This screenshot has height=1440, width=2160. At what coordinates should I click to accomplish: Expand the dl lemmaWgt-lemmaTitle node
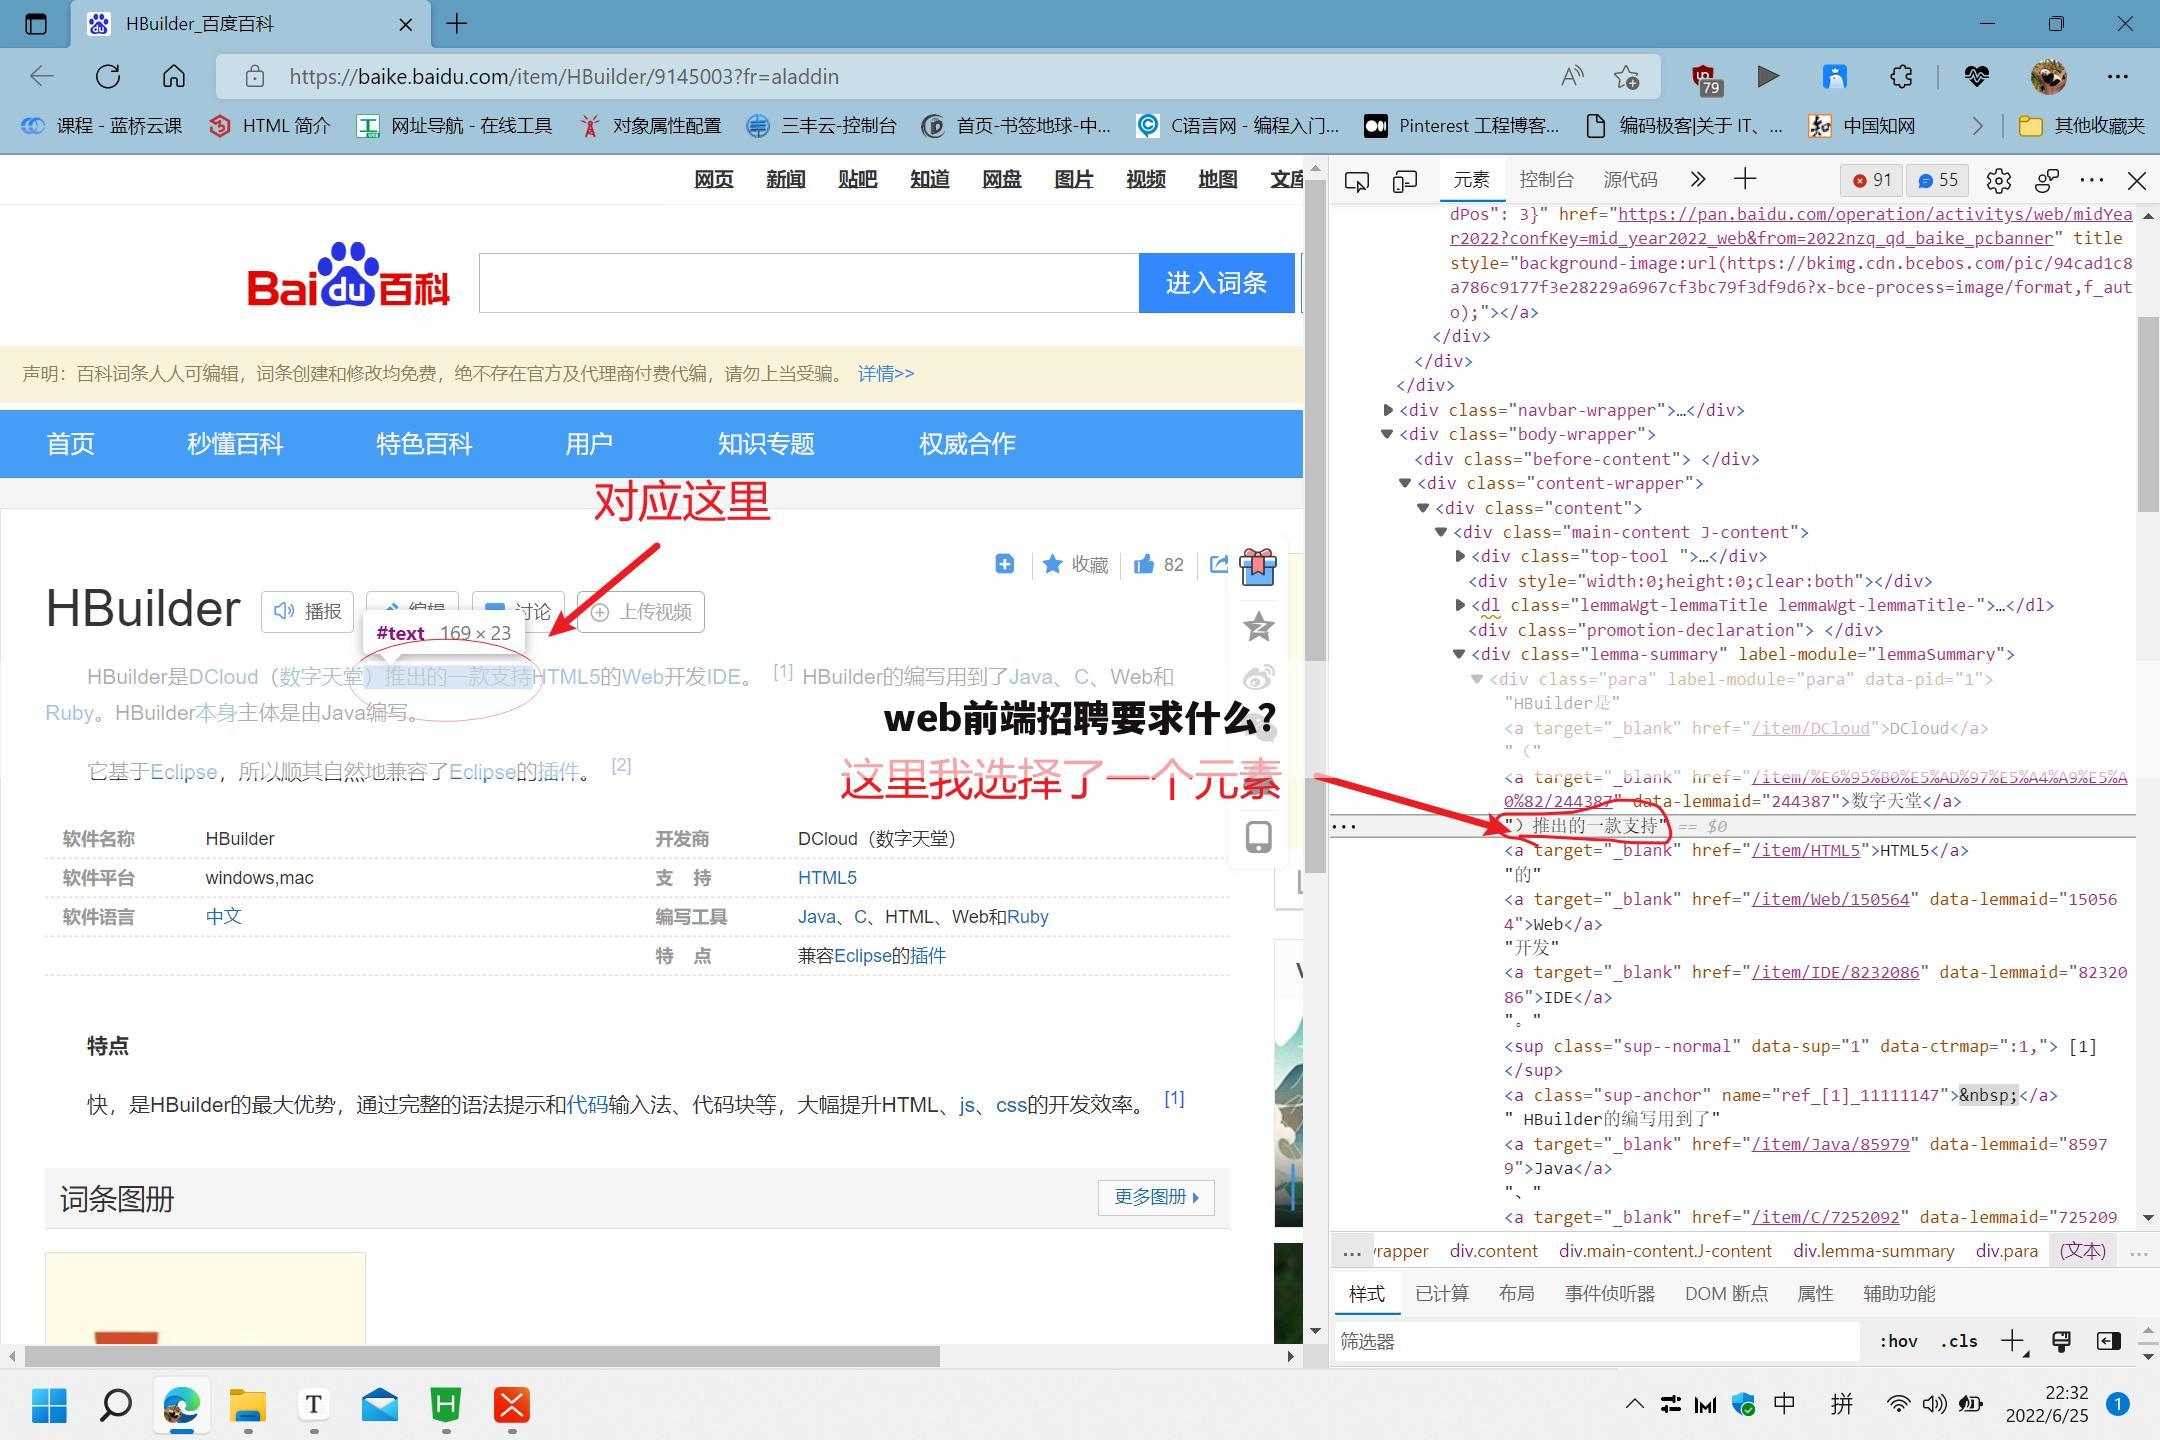1460,605
